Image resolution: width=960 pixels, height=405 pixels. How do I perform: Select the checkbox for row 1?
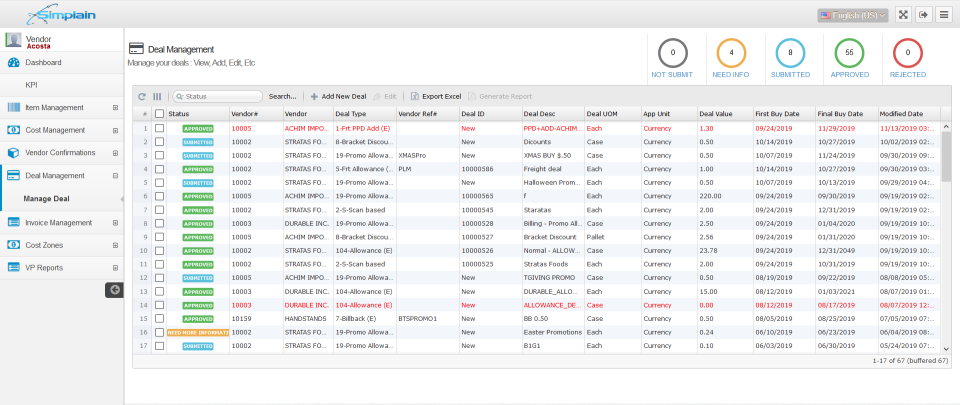pos(160,128)
